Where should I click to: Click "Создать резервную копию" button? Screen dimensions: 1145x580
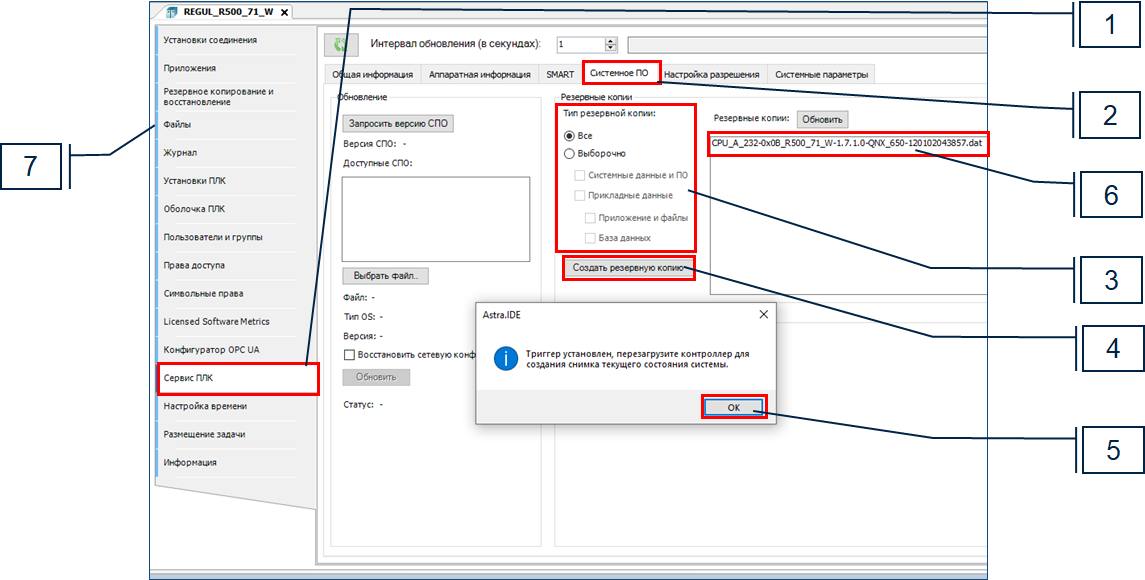pyautogui.click(x=628, y=268)
